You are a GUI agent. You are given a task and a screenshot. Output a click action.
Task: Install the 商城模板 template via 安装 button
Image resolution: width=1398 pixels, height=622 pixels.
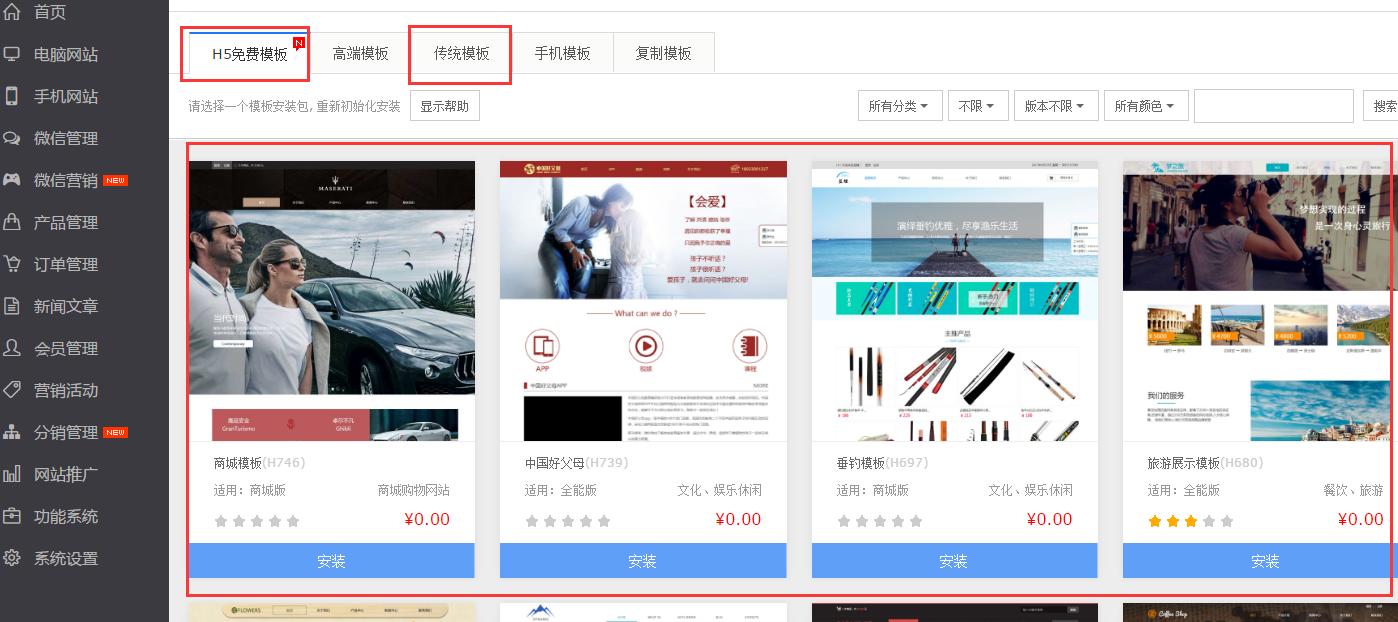click(x=330, y=561)
